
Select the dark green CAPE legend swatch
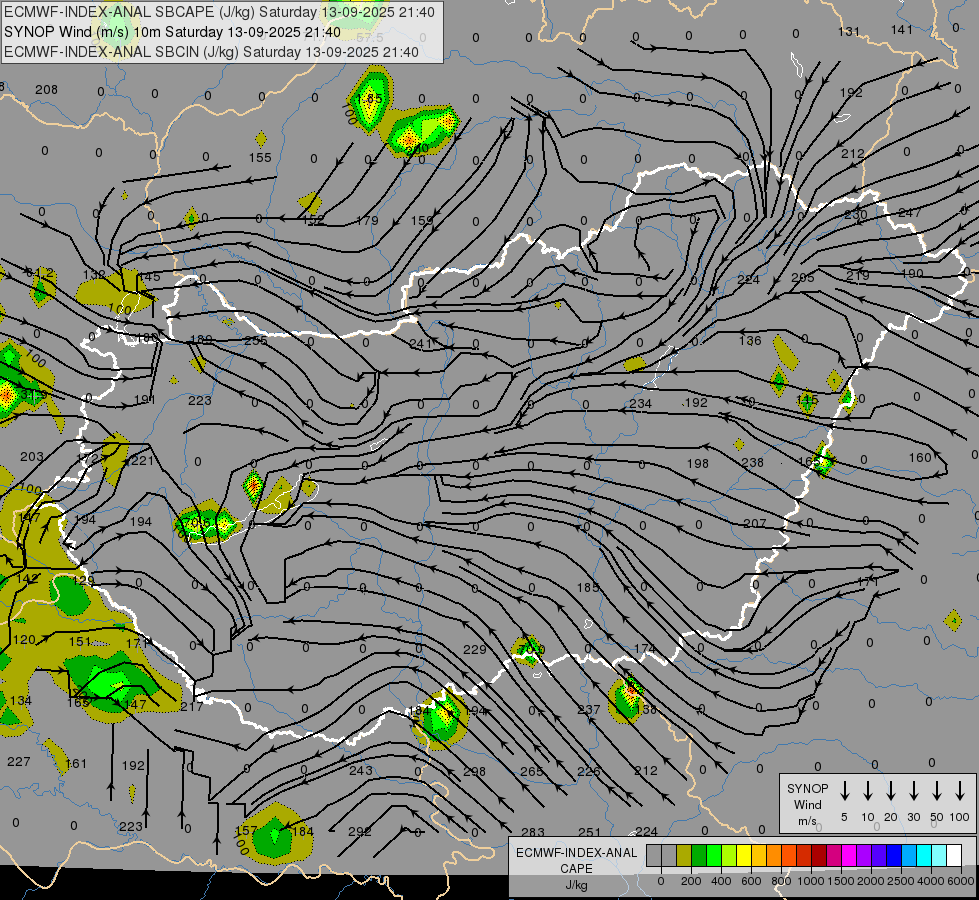699,856
